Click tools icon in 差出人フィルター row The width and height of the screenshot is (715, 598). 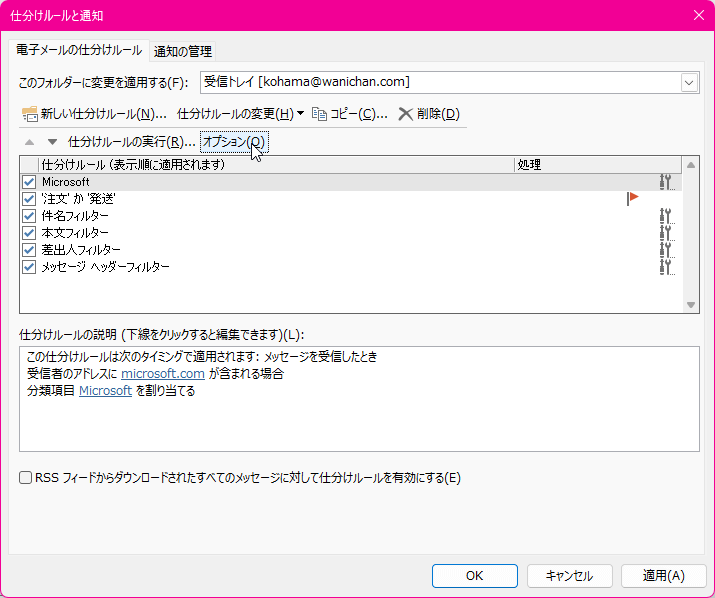(x=667, y=250)
